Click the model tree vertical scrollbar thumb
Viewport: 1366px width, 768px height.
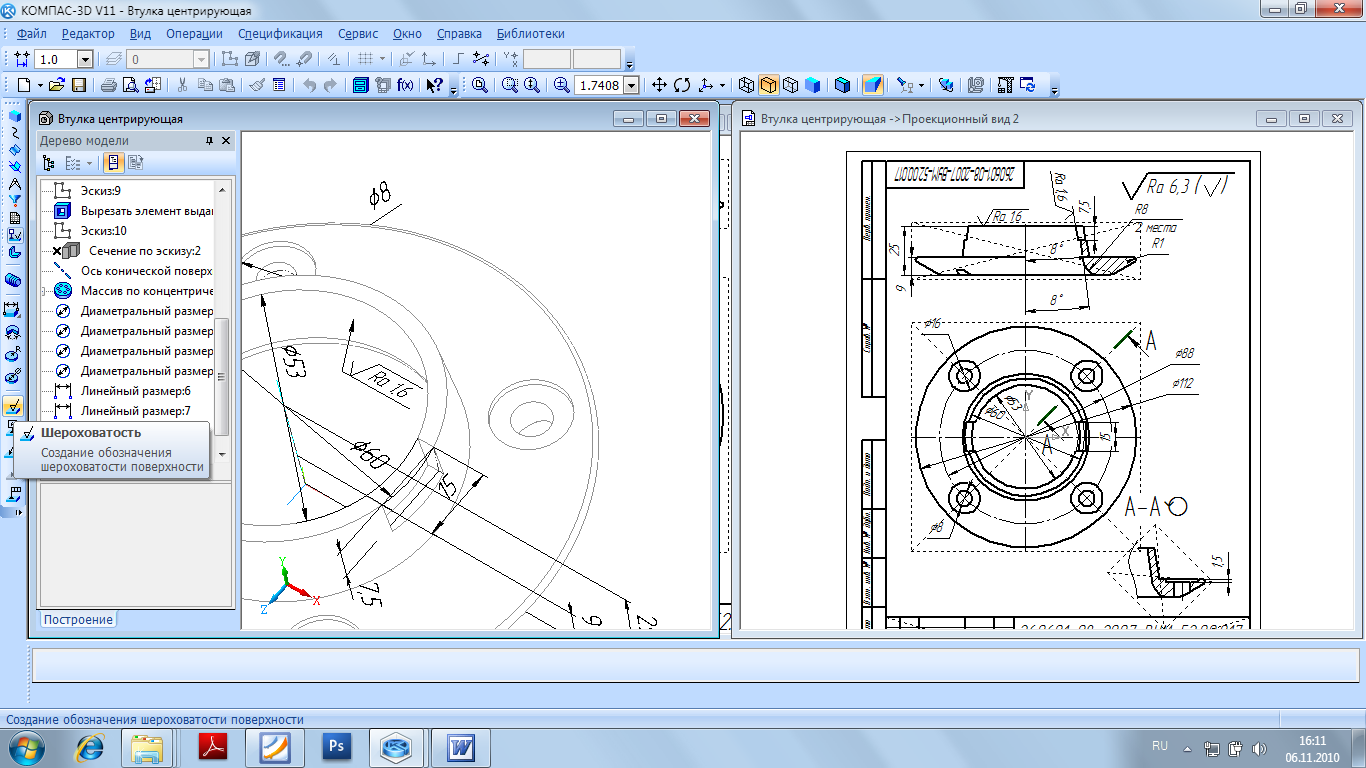(221, 376)
